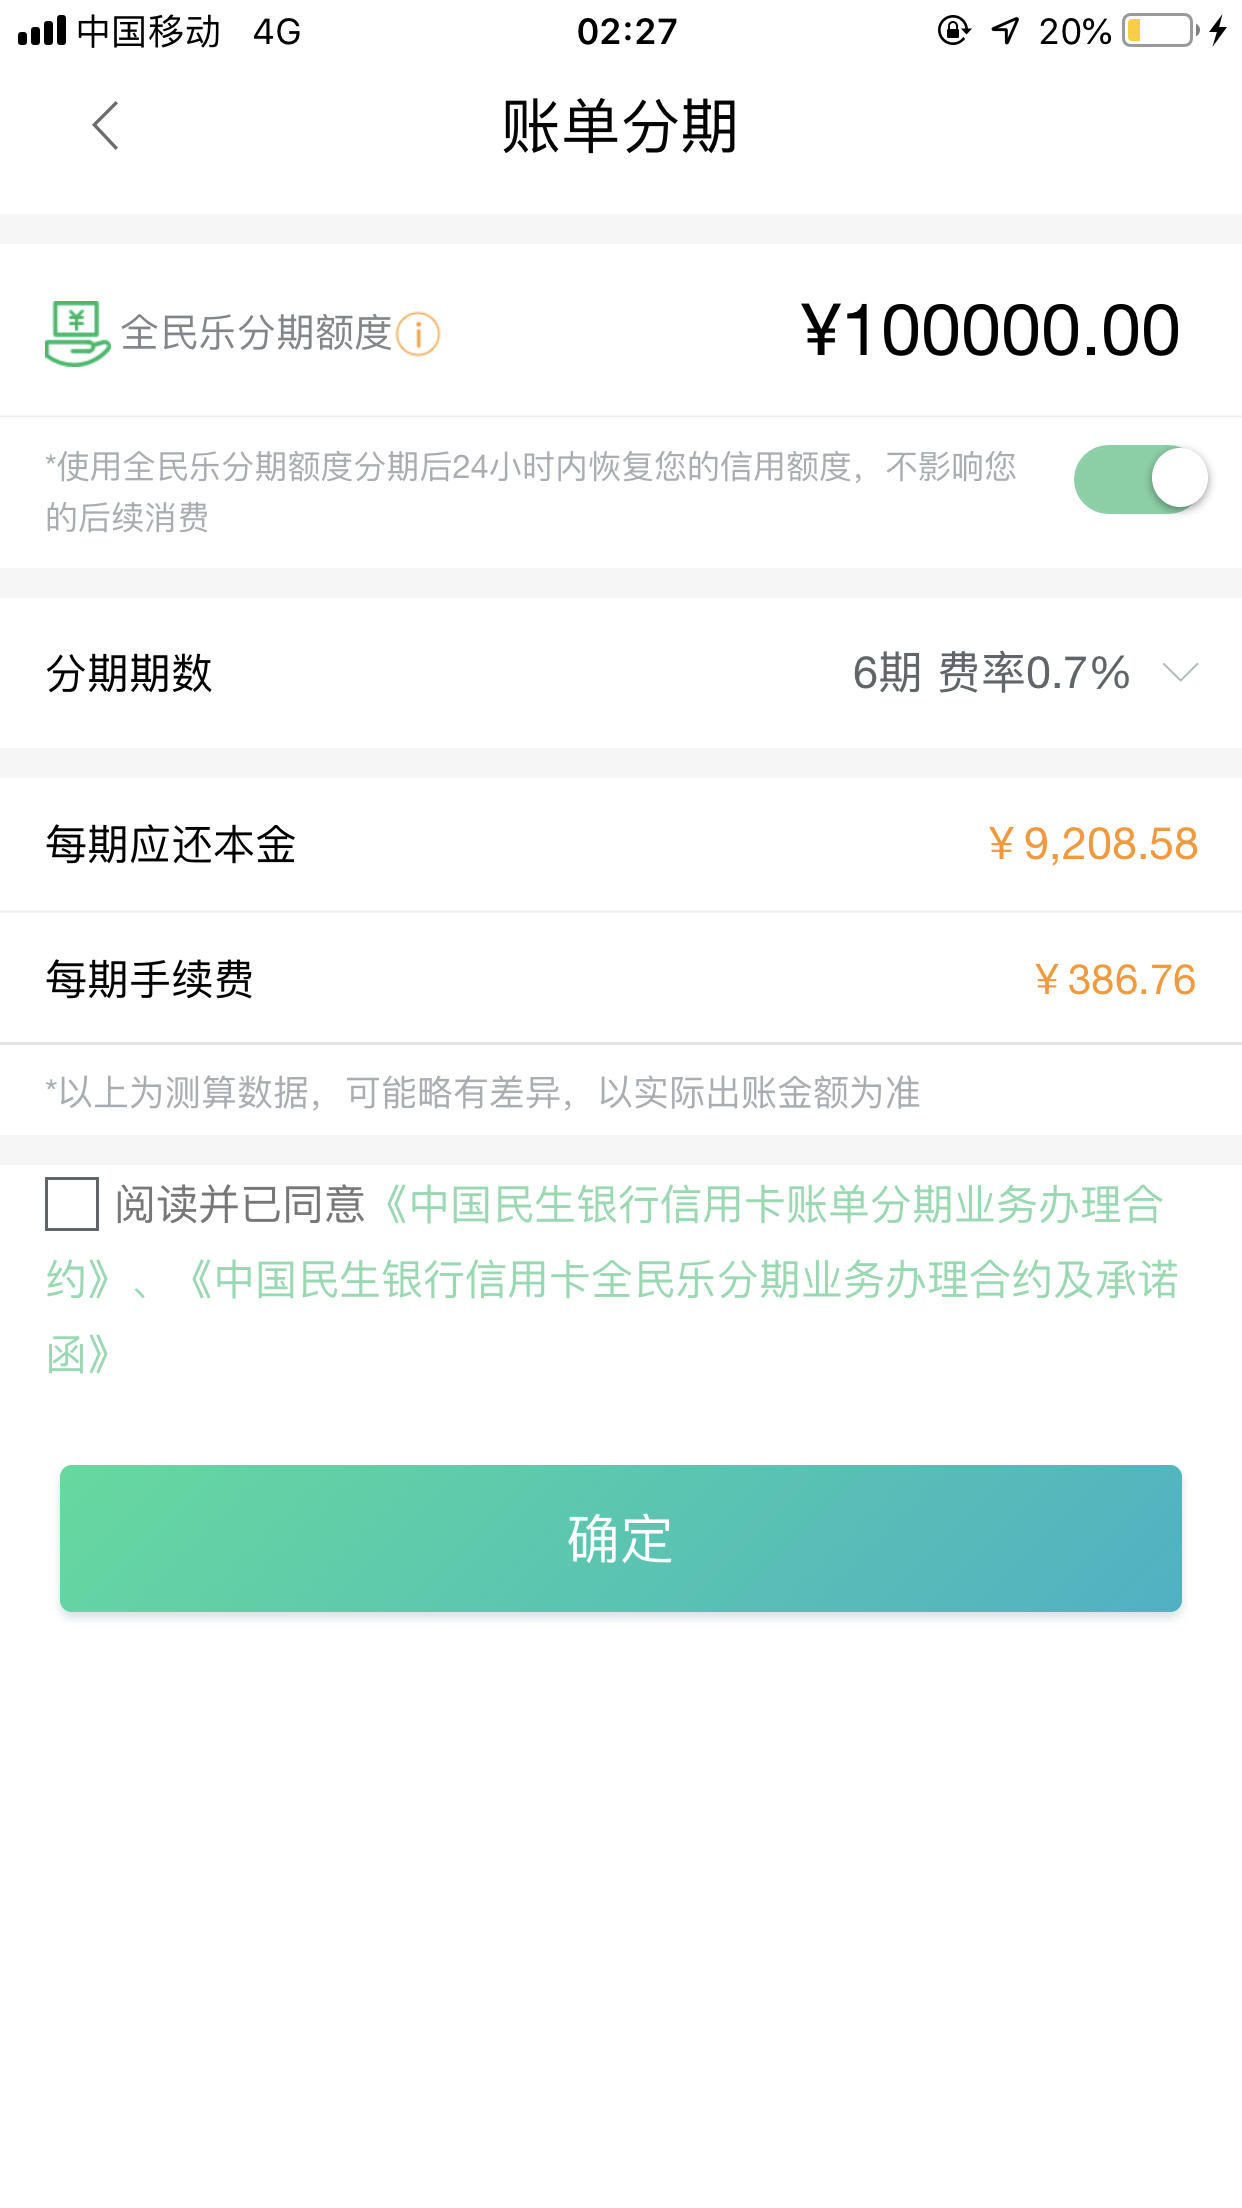The image size is (1242, 2208).
Task: Tap the 每期应还本金 amount ¥9,208.58
Action: tap(1092, 844)
